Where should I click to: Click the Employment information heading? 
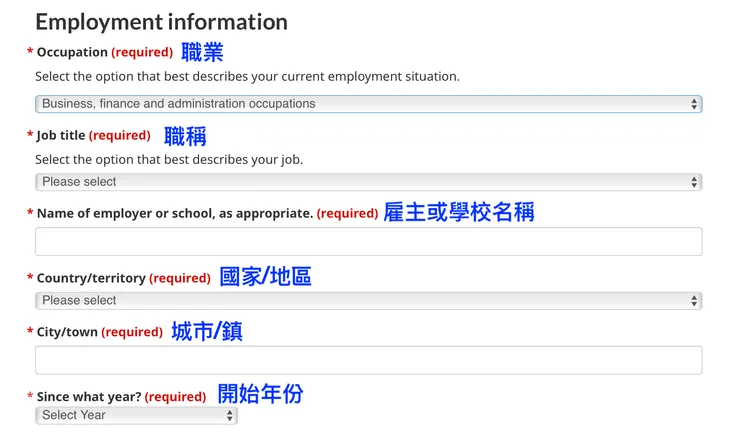[161, 21]
